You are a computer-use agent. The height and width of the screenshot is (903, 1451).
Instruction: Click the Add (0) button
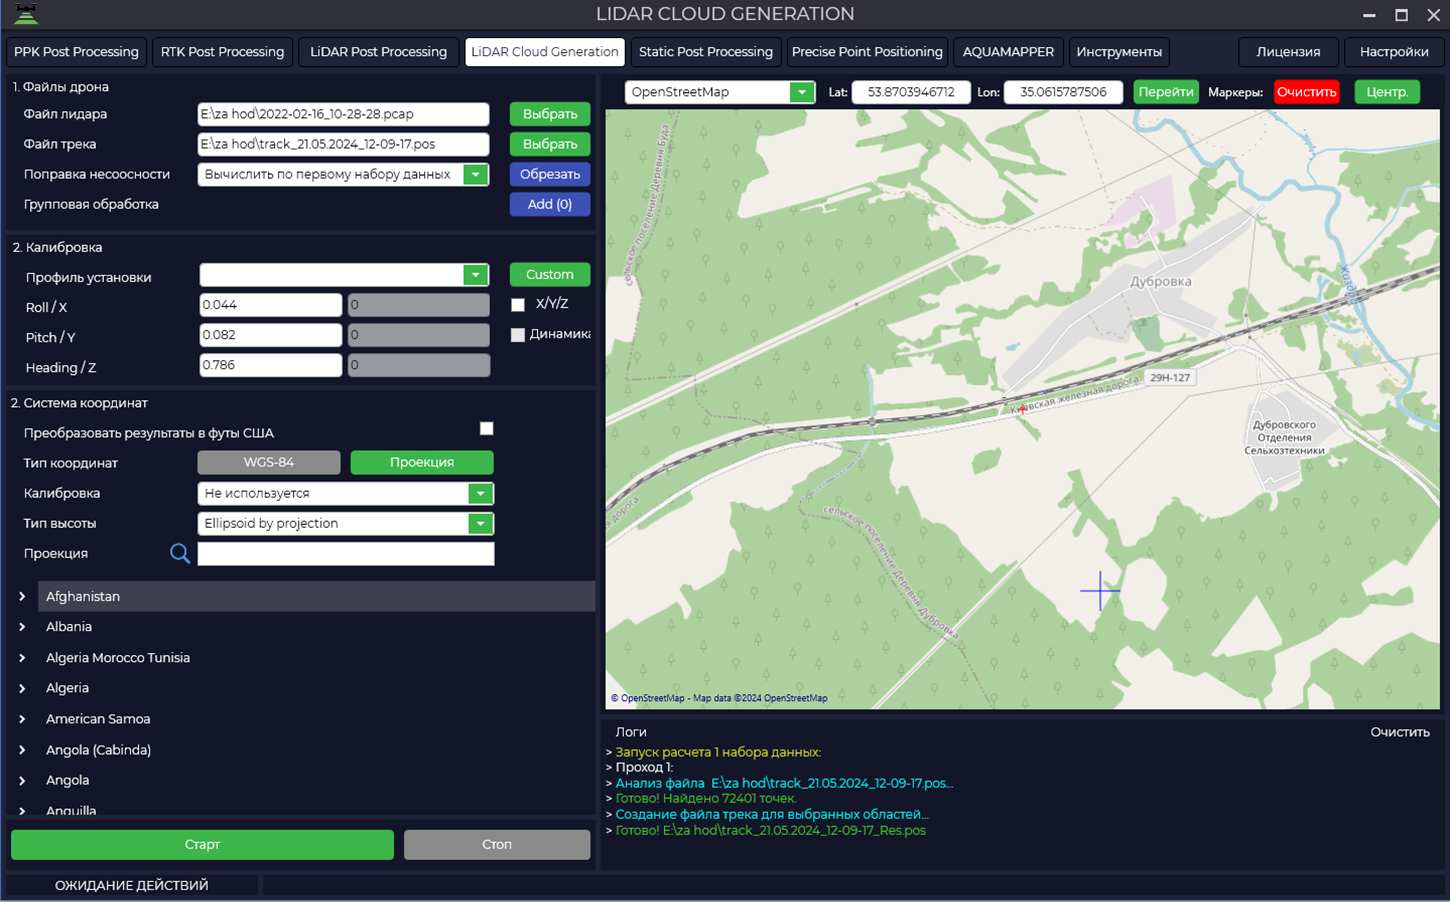[550, 204]
